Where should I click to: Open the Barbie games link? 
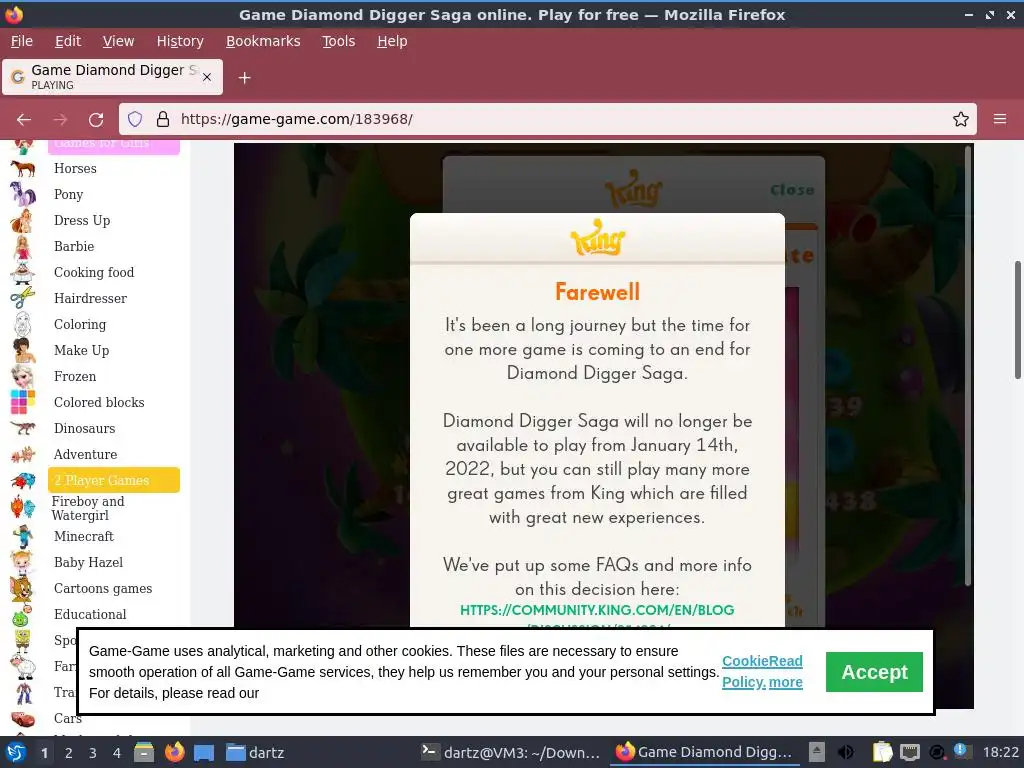(74, 247)
